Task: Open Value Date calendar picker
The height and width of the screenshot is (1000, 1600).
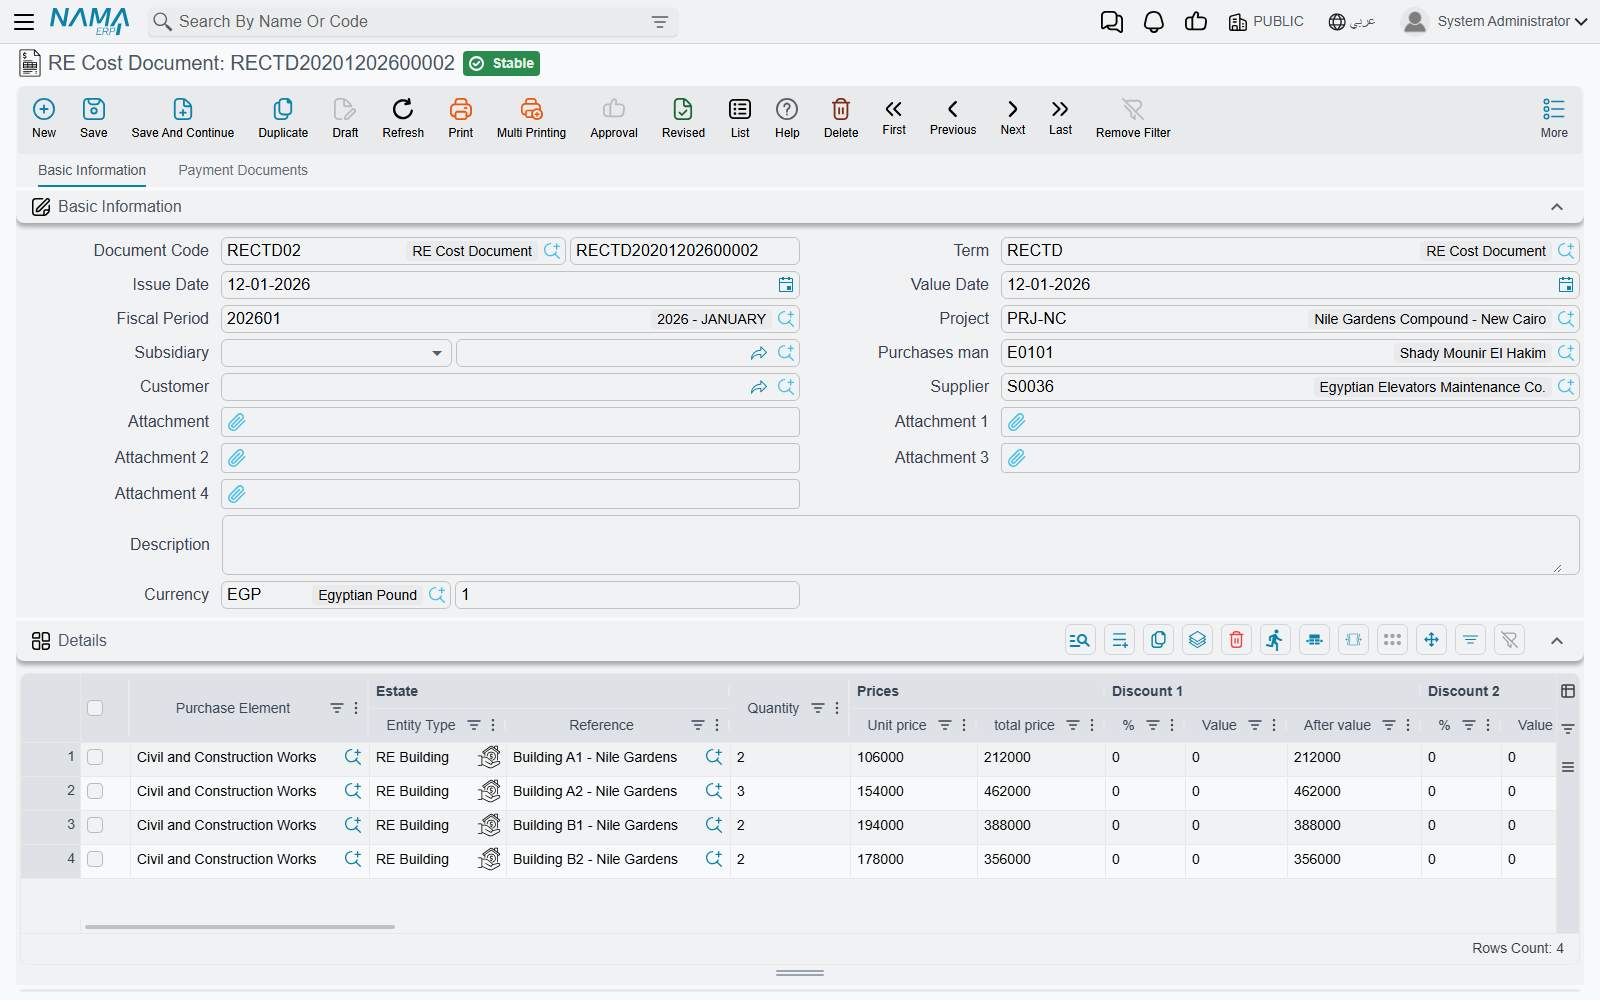Action: (x=1566, y=285)
